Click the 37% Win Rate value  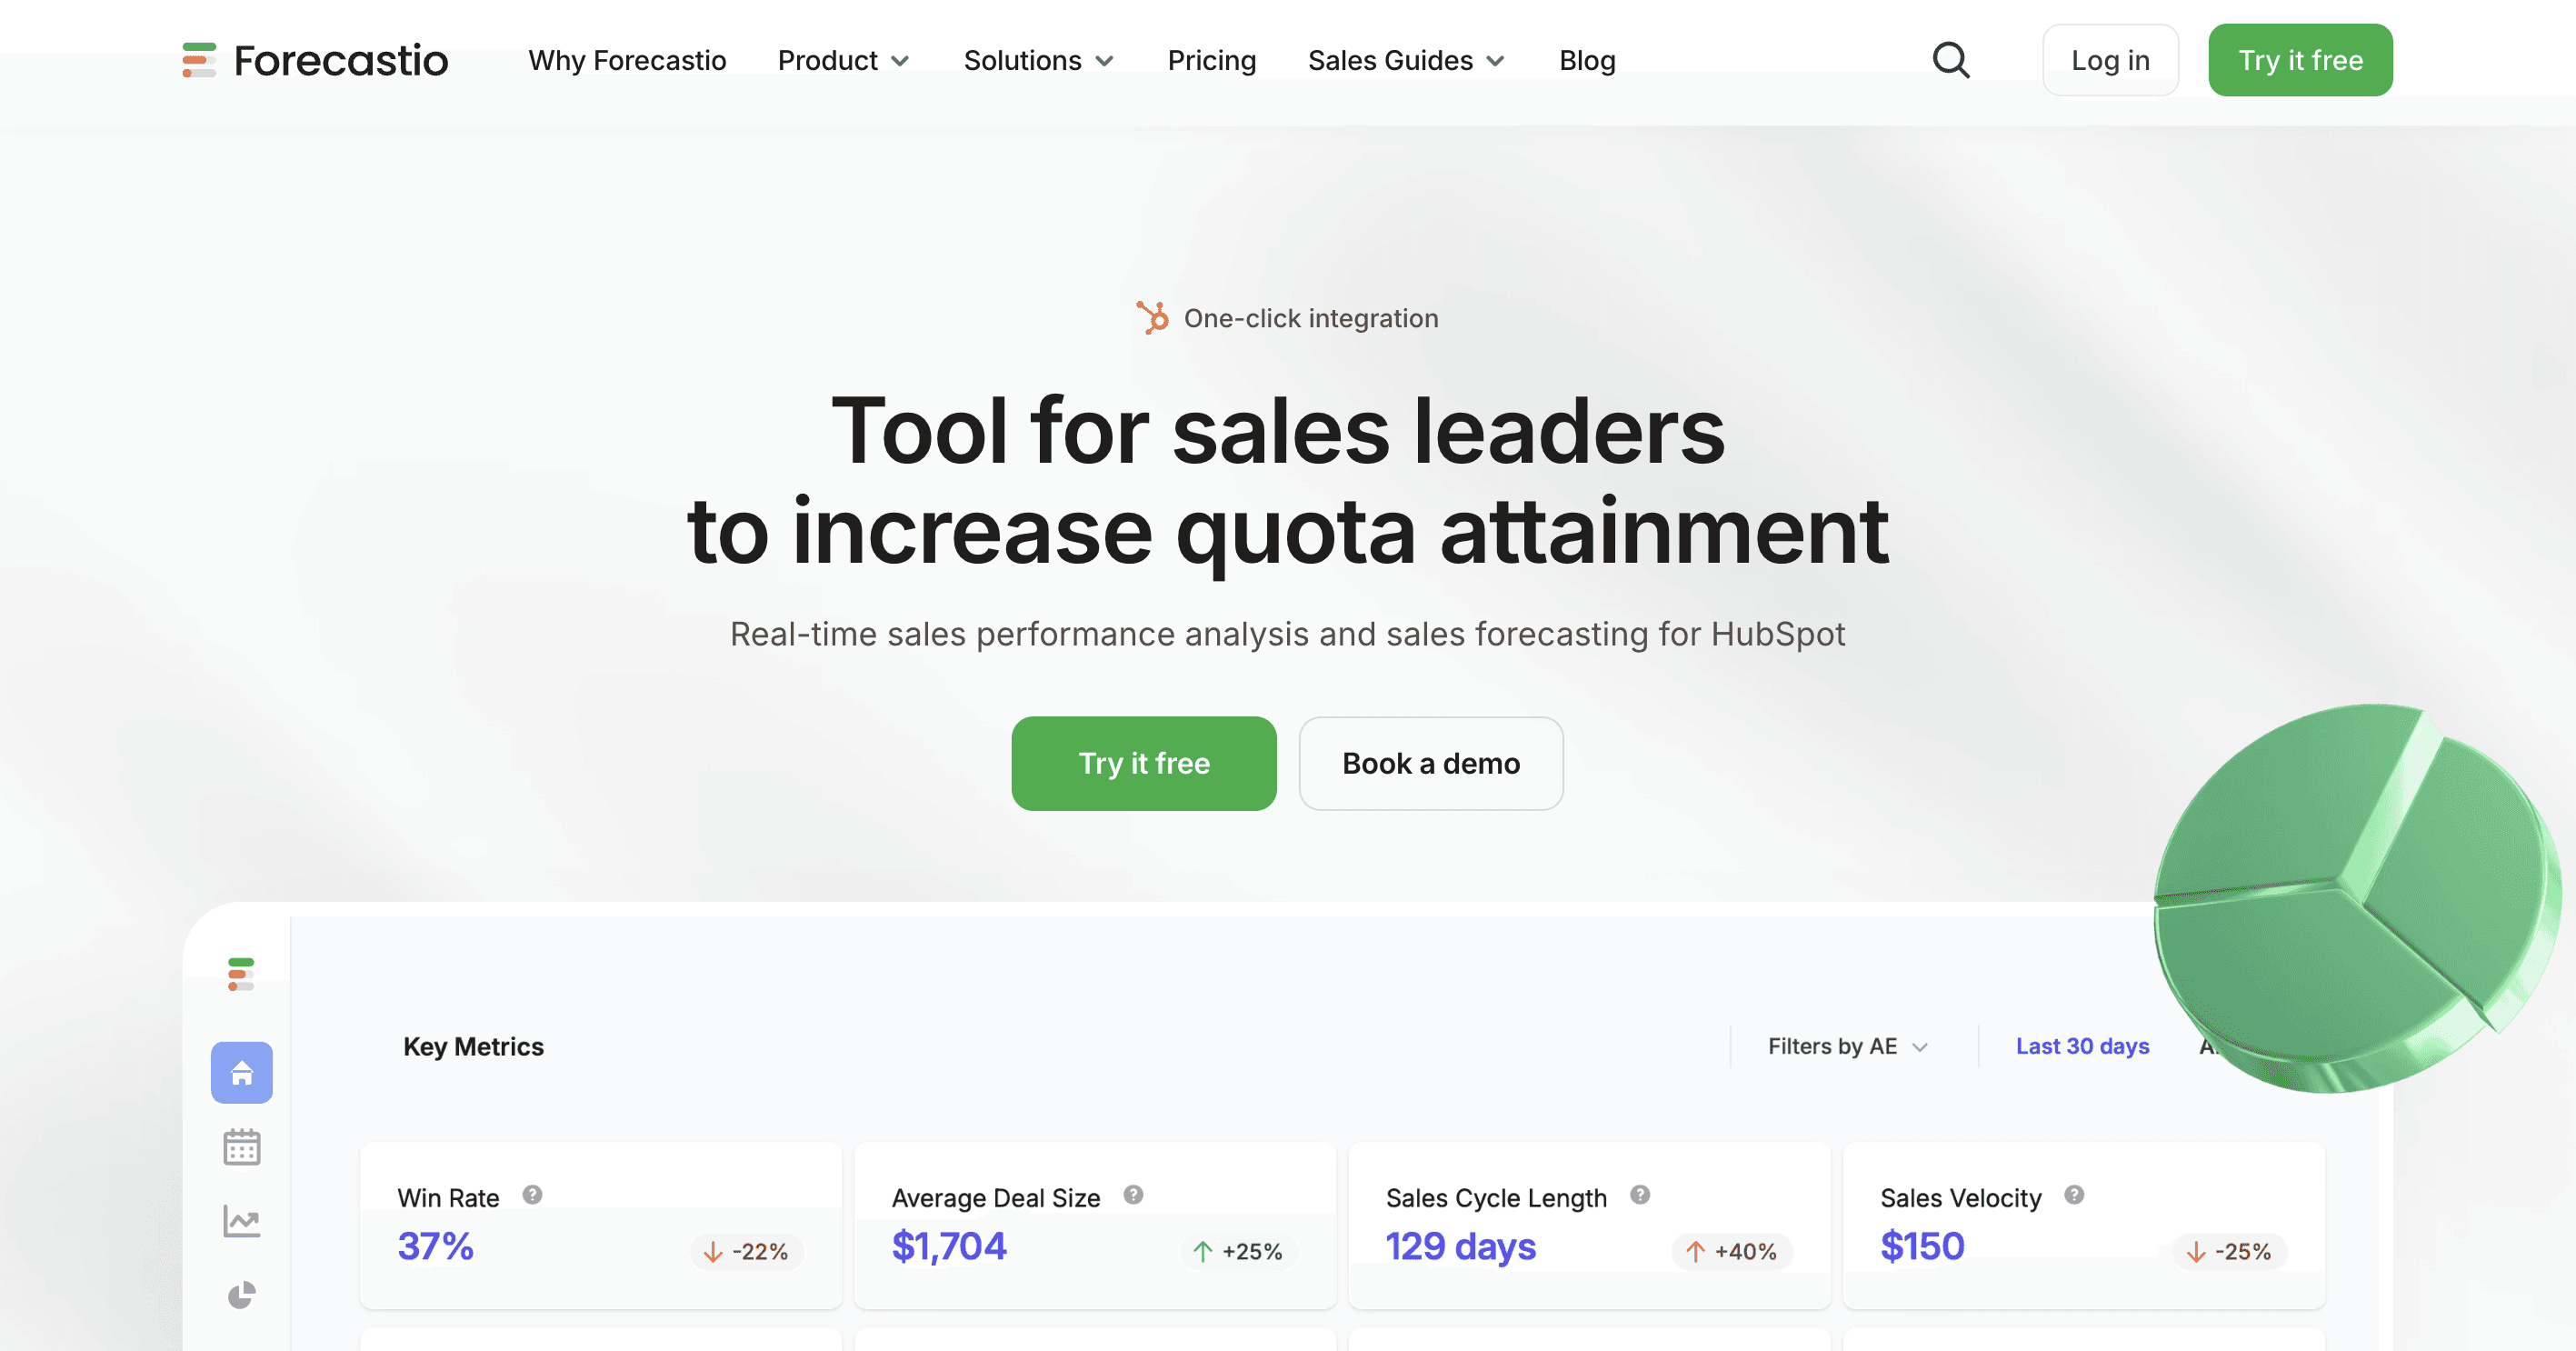[x=435, y=1246]
